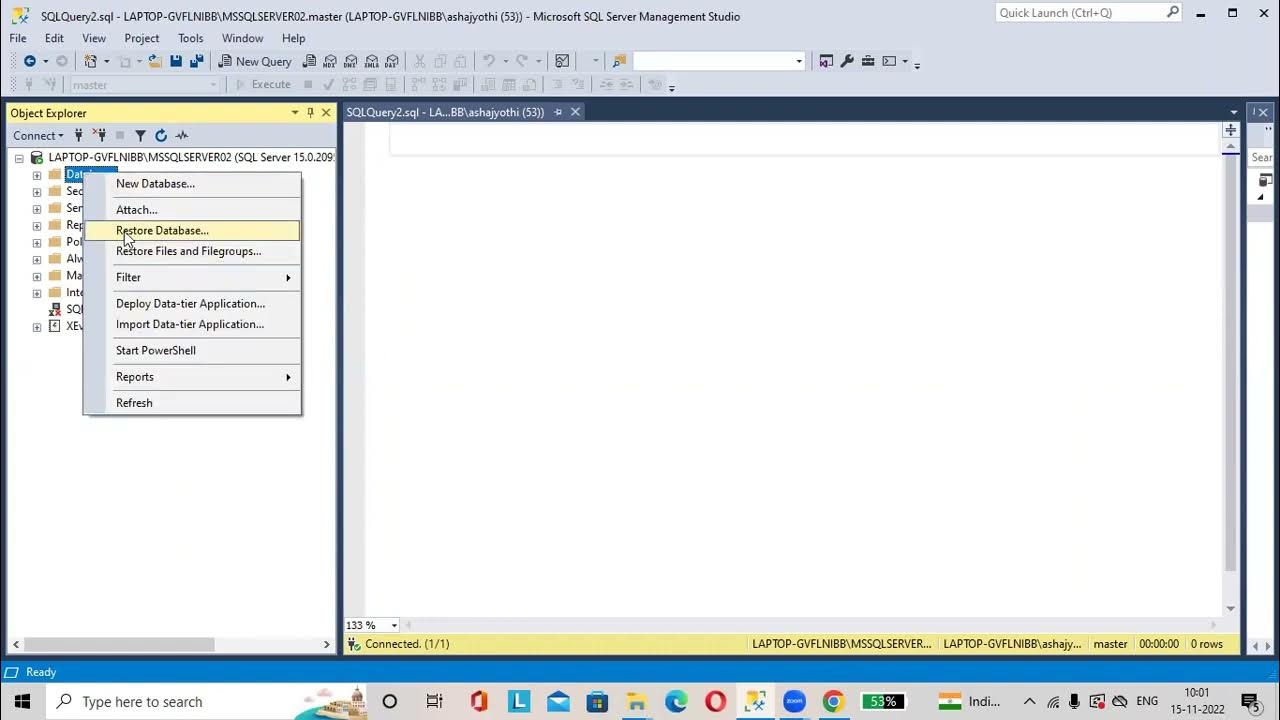Choose Start PowerShell from context menu
The image size is (1280, 720).
tap(192, 350)
